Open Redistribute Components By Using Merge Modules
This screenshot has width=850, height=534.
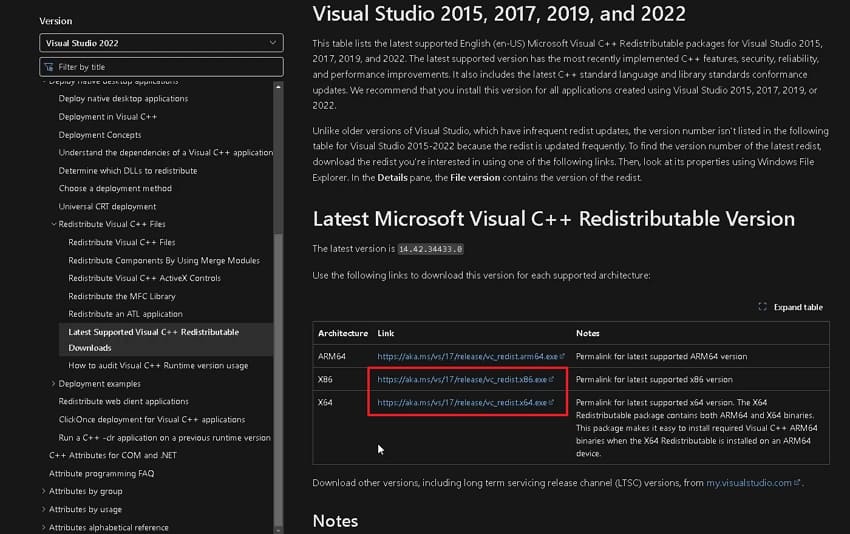[164, 260]
